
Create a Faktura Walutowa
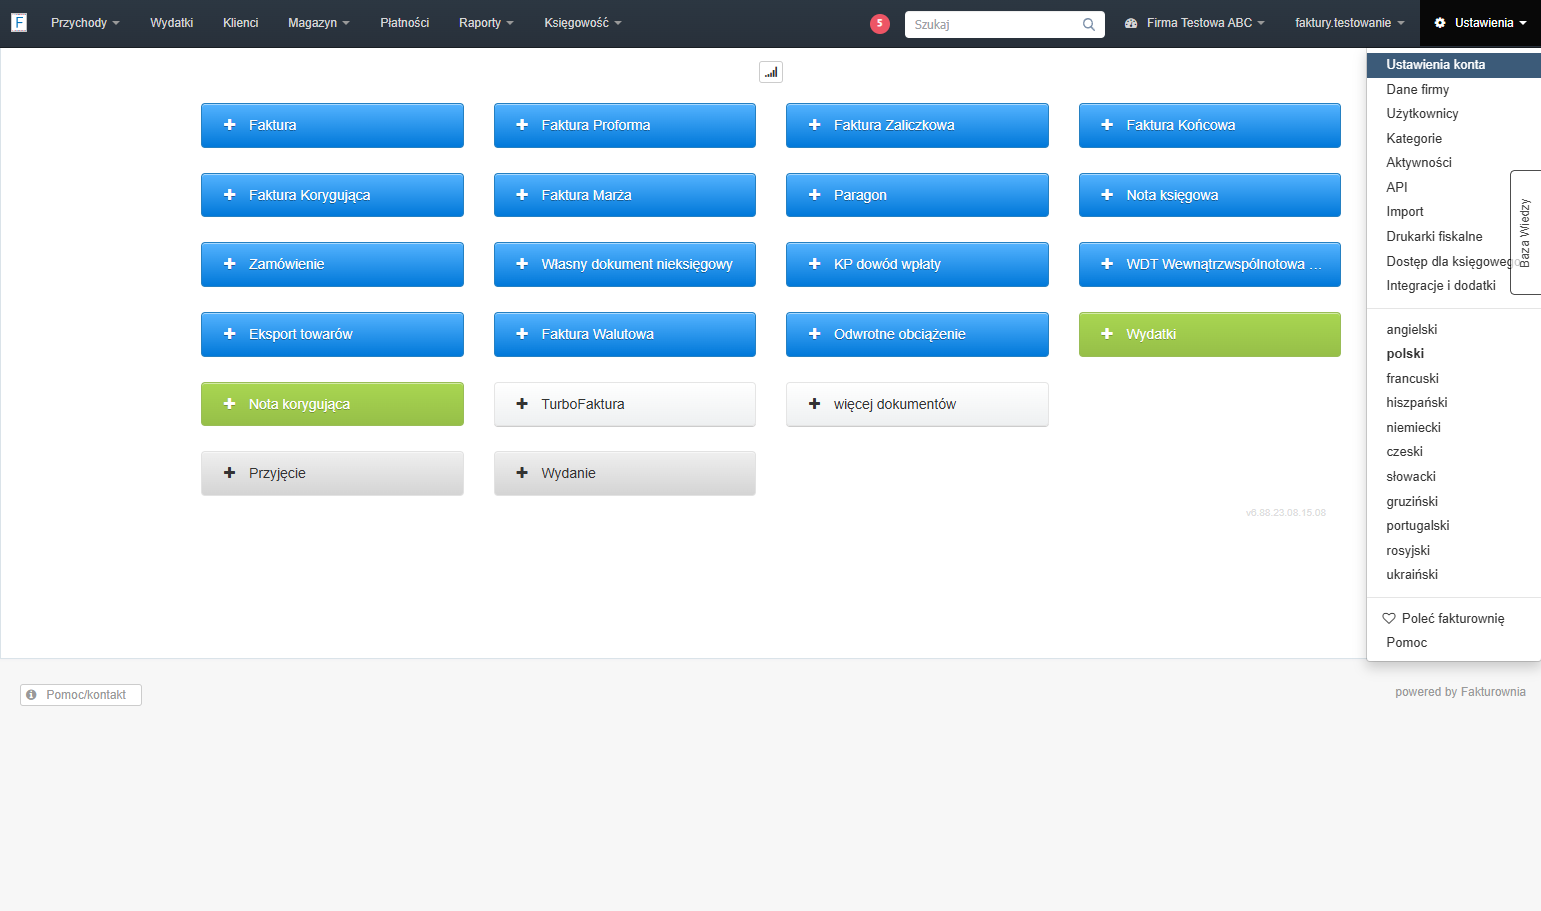(x=625, y=334)
